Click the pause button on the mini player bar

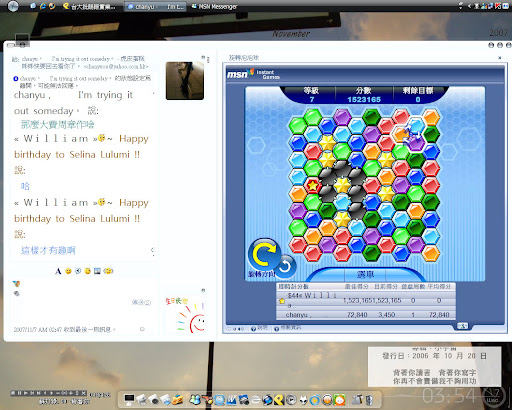tap(19, 393)
